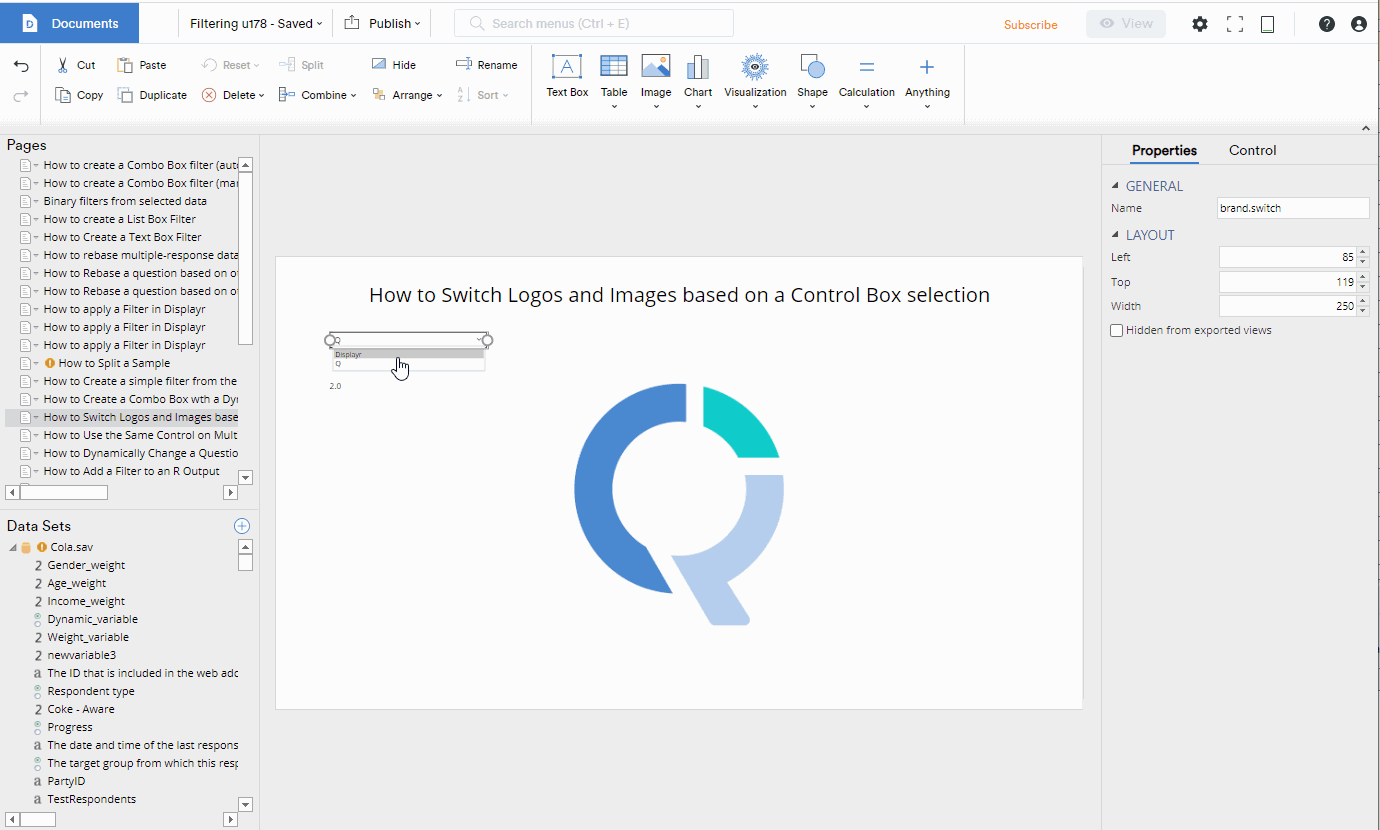Image resolution: width=1380 pixels, height=830 pixels.
Task: Click the settings gear icon
Action: coord(1199,23)
